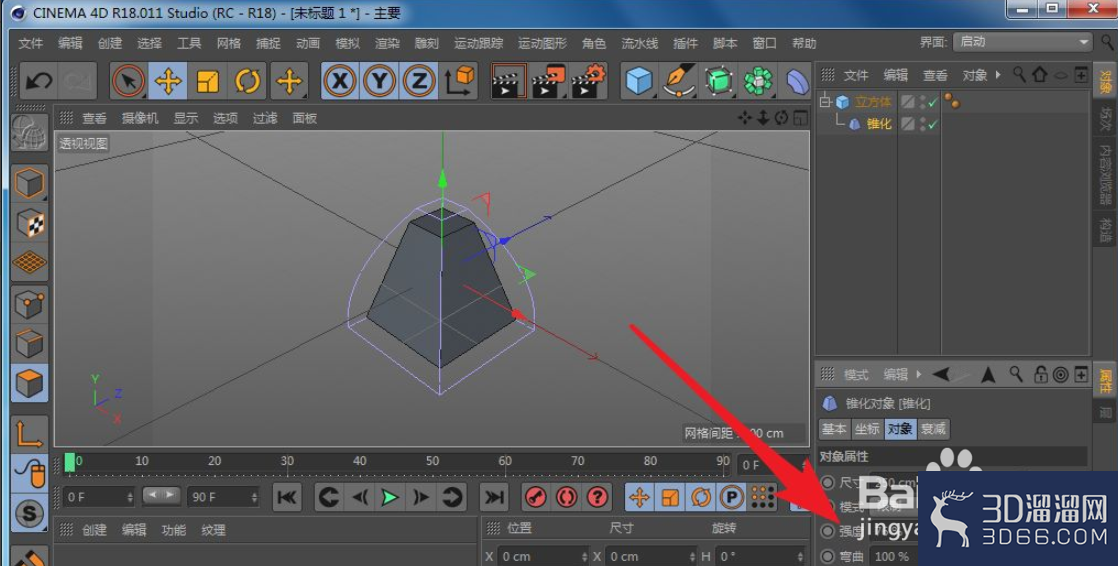This screenshot has width=1118, height=566.
Task: Open the spline Pen tool
Action: click(678, 81)
